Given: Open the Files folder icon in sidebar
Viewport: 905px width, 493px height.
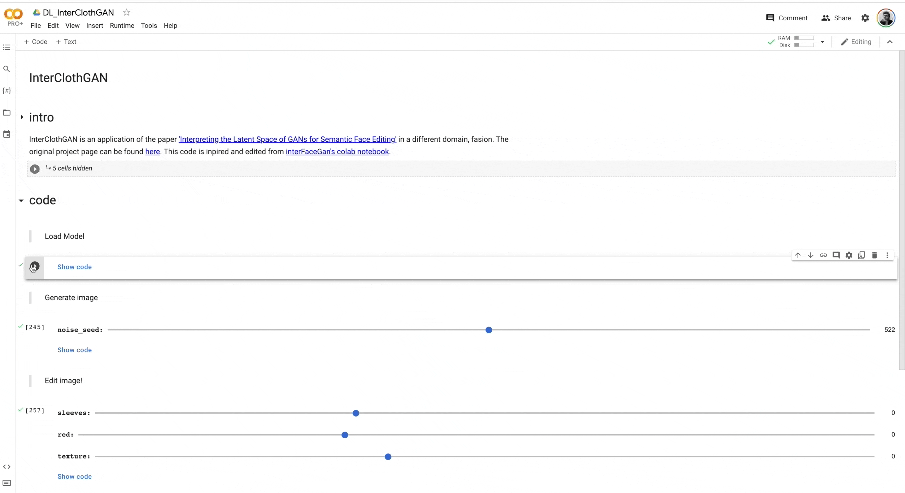Looking at the screenshot, I should click(x=7, y=113).
